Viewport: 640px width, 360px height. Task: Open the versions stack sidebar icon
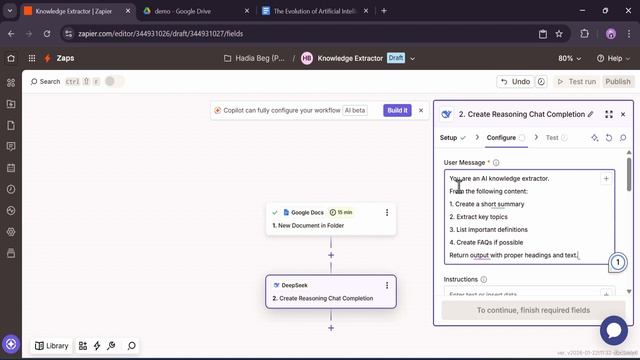coord(11,253)
